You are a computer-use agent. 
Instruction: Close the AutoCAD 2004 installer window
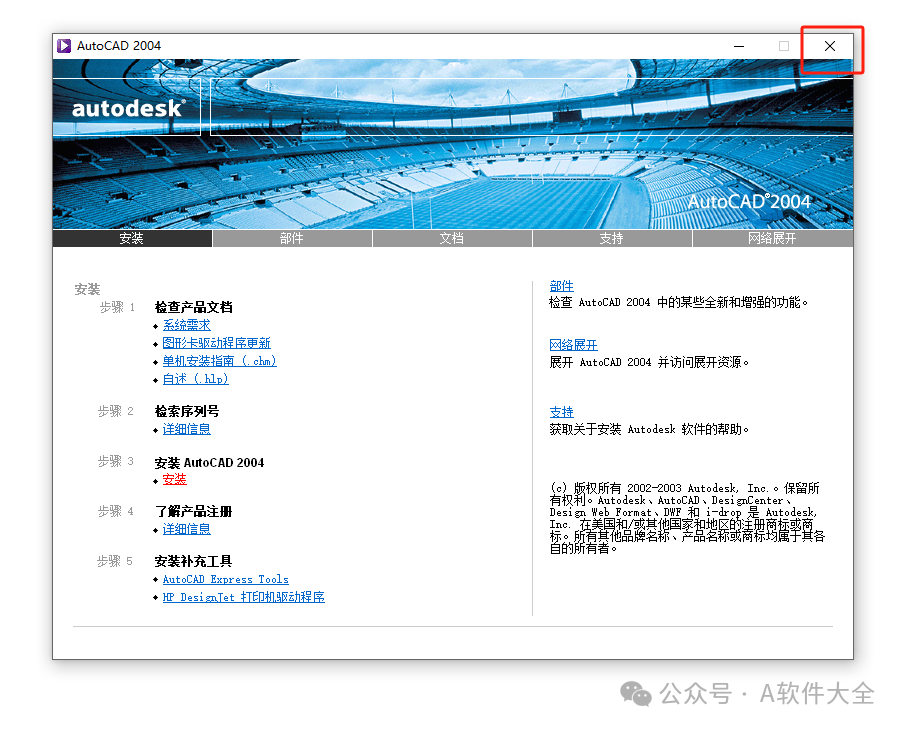click(x=829, y=46)
